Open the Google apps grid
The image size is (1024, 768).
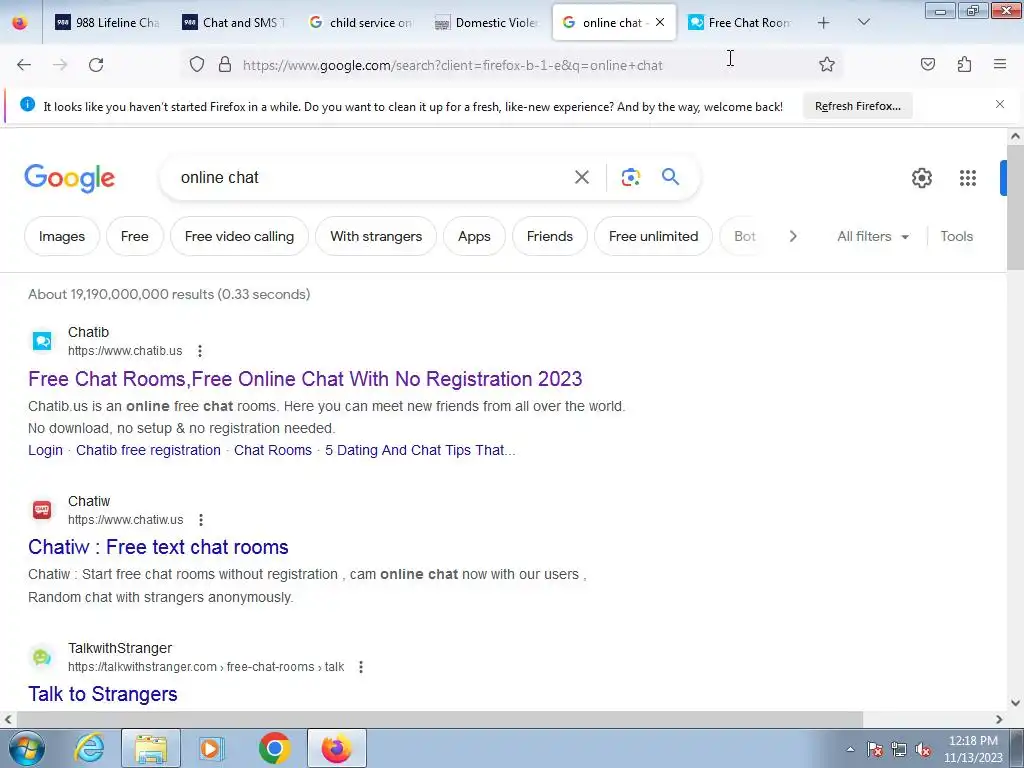click(968, 178)
